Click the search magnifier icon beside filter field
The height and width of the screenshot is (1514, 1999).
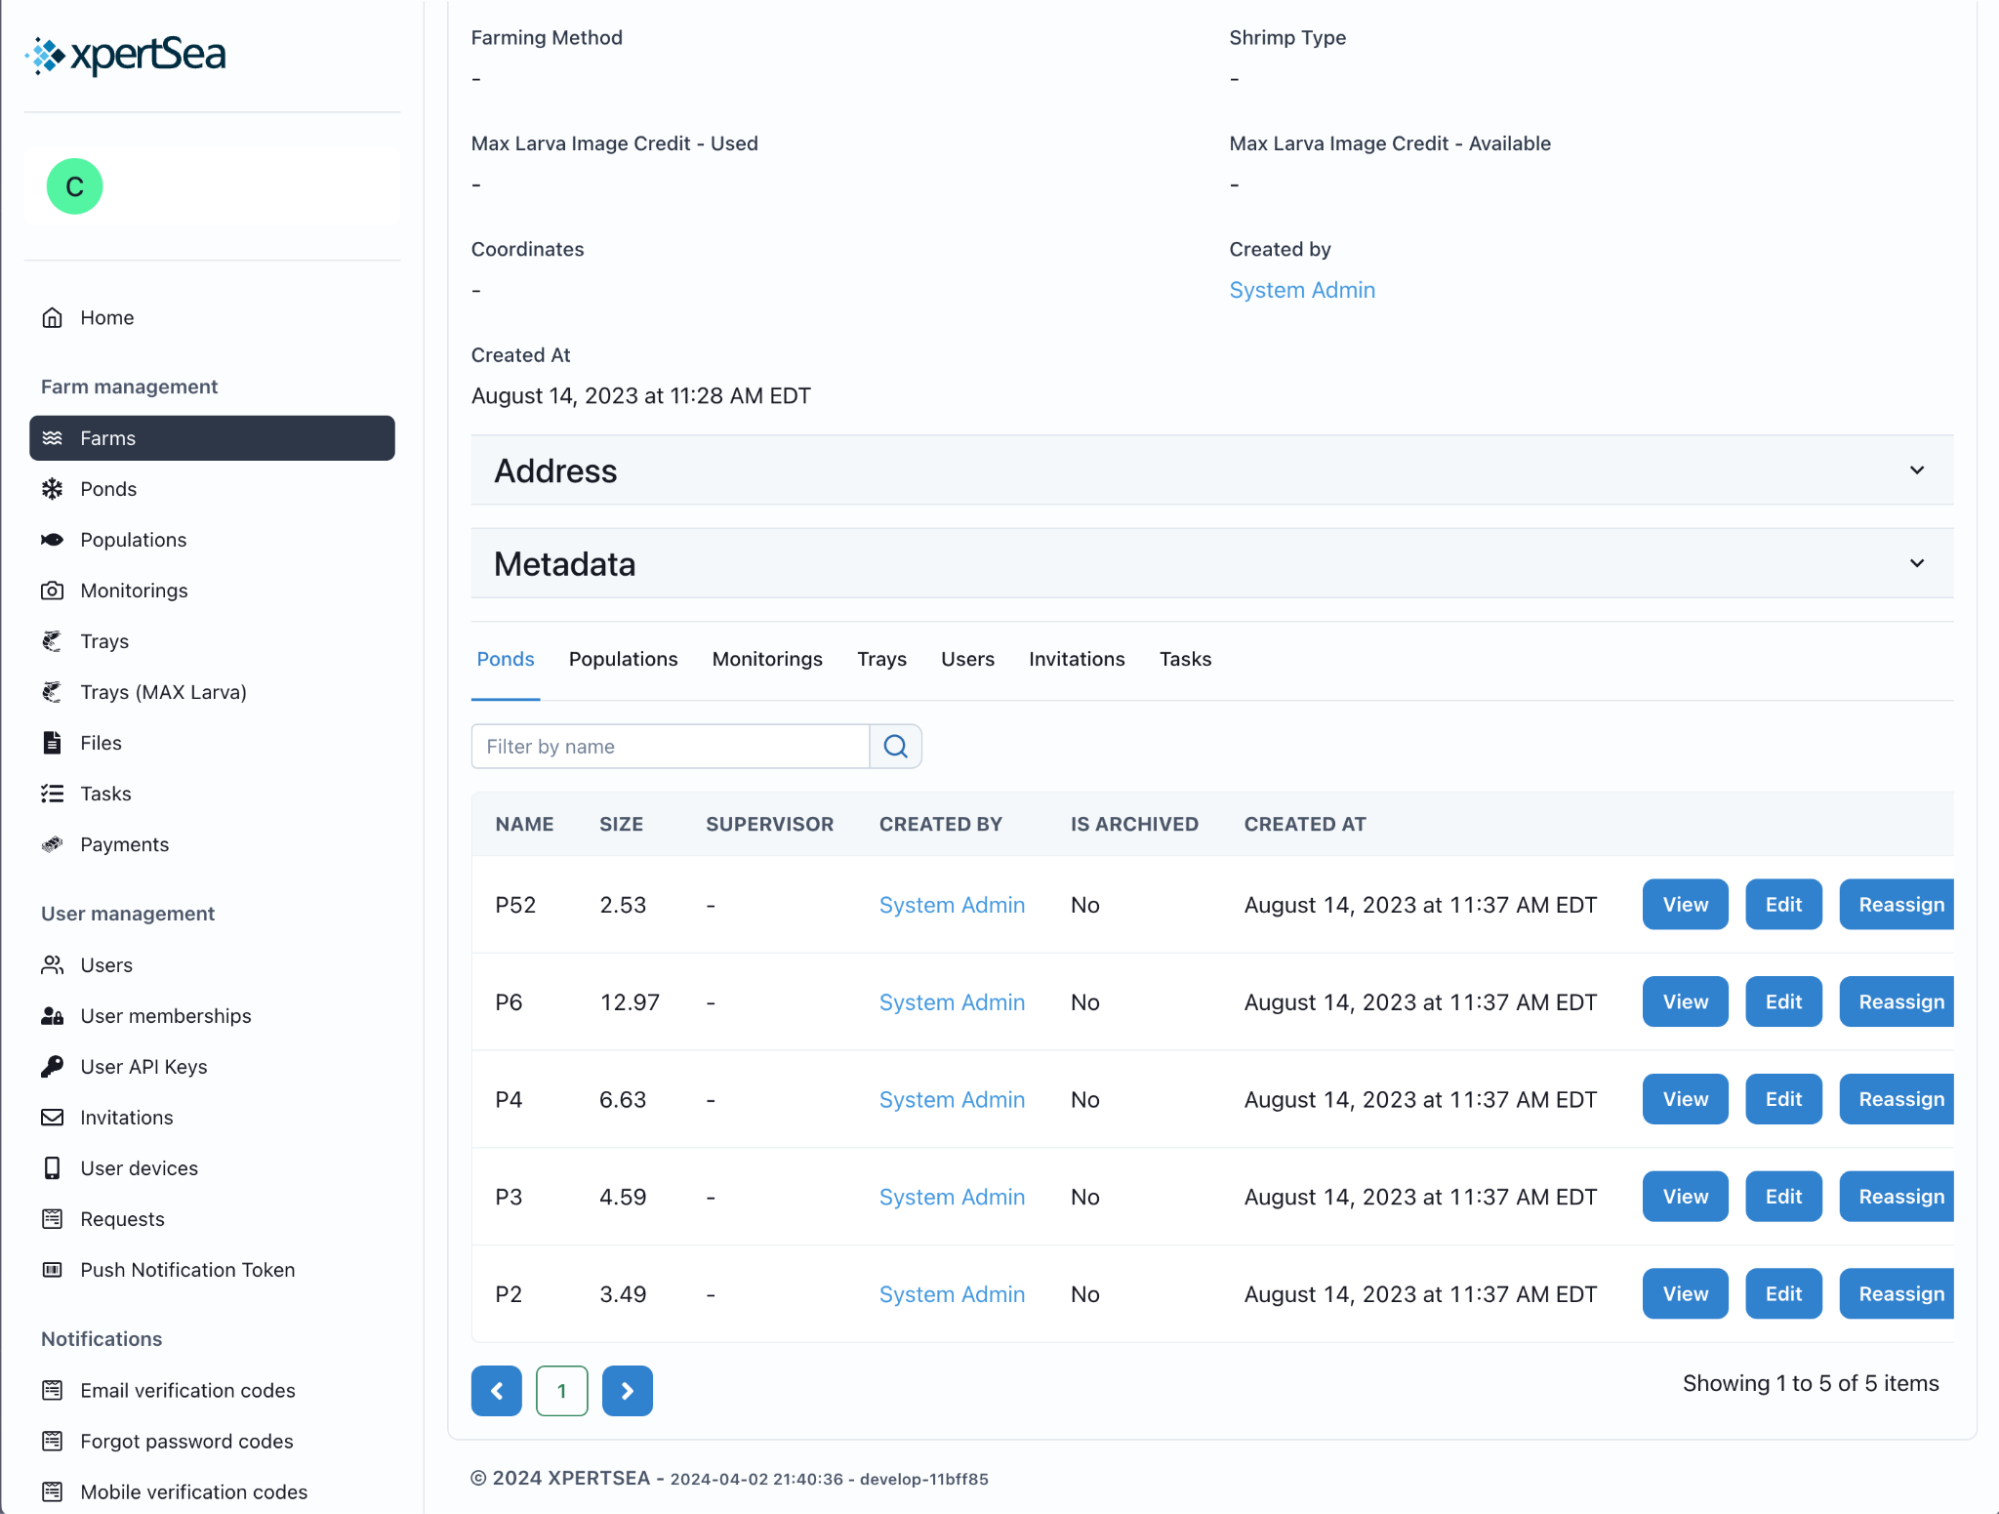(894, 746)
